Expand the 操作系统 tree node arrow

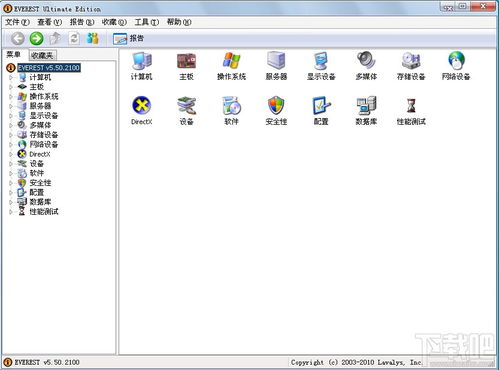click(x=11, y=97)
